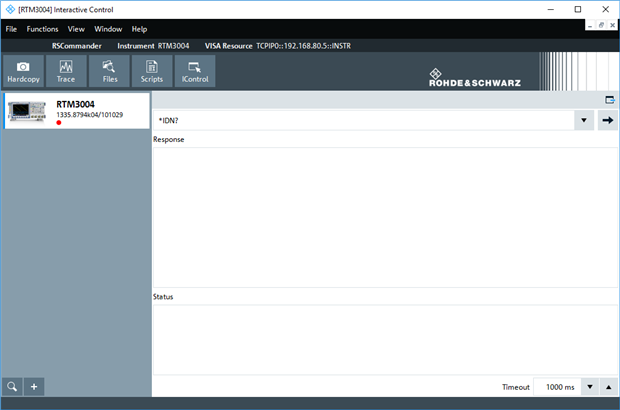620x410 pixels.
Task: Open the Window menu
Action: click(x=108, y=29)
